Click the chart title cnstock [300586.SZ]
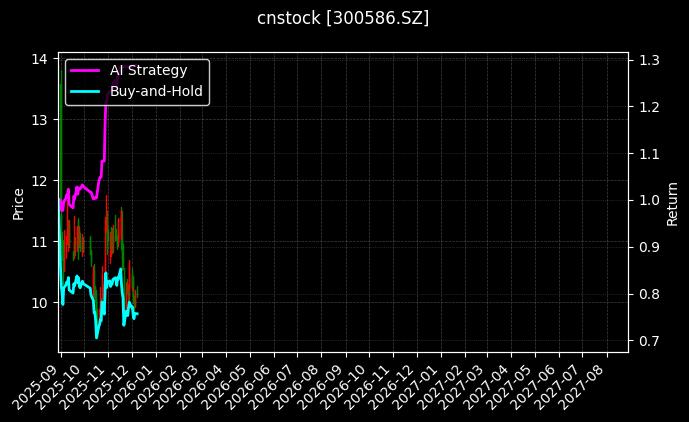The height and width of the screenshot is (422, 689). [343, 18]
